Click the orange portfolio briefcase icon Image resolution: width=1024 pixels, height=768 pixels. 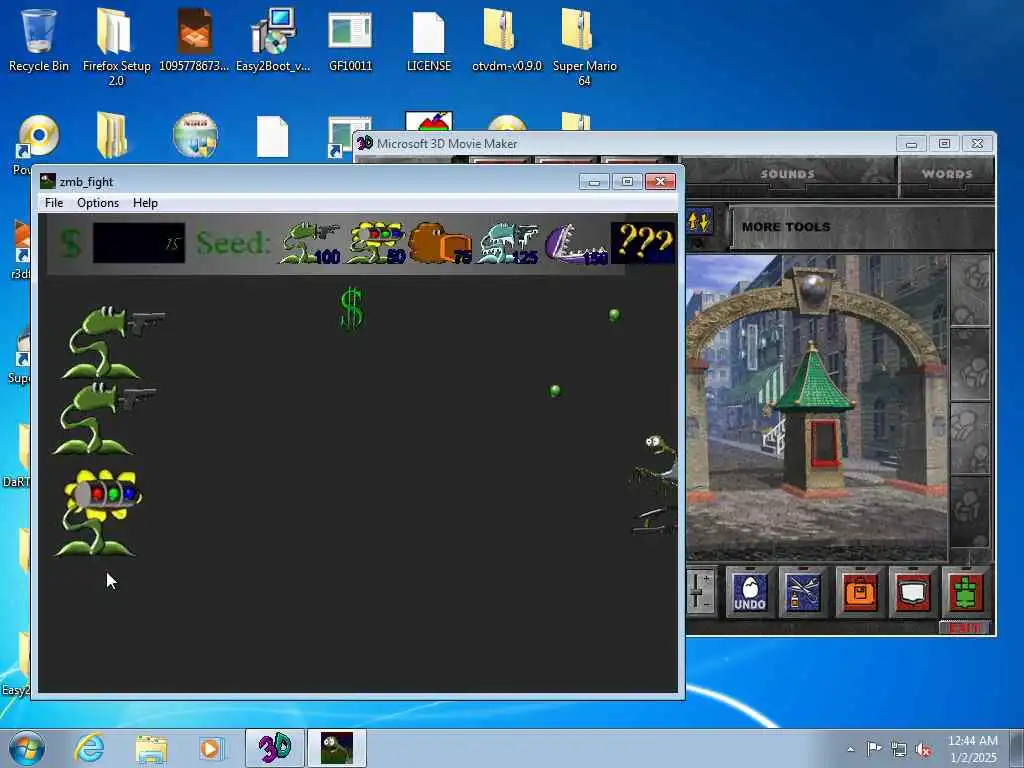click(x=860, y=592)
